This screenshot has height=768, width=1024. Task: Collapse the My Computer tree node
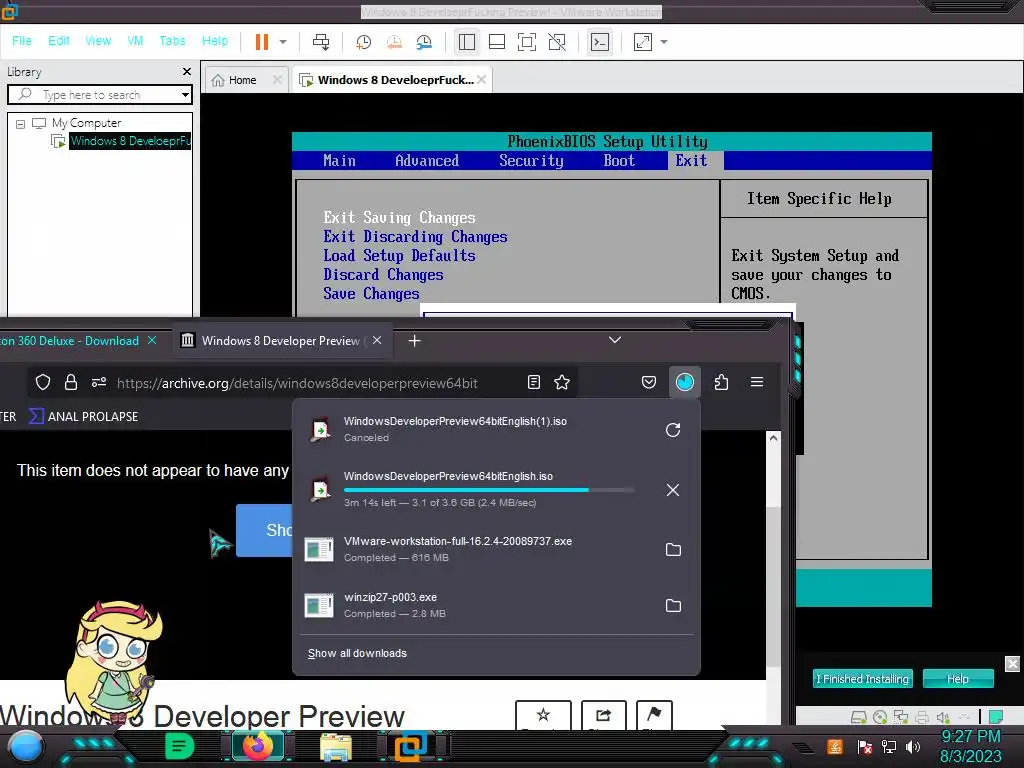(20, 123)
